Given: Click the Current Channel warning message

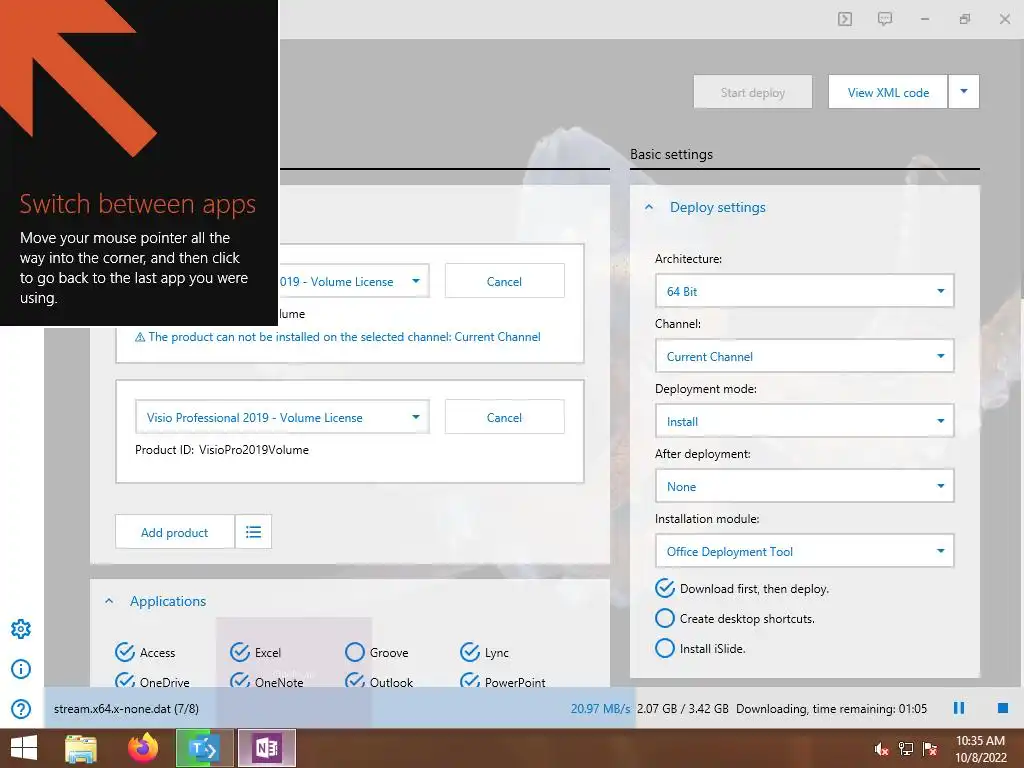Looking at the screenshot, I should click(338, 337).
